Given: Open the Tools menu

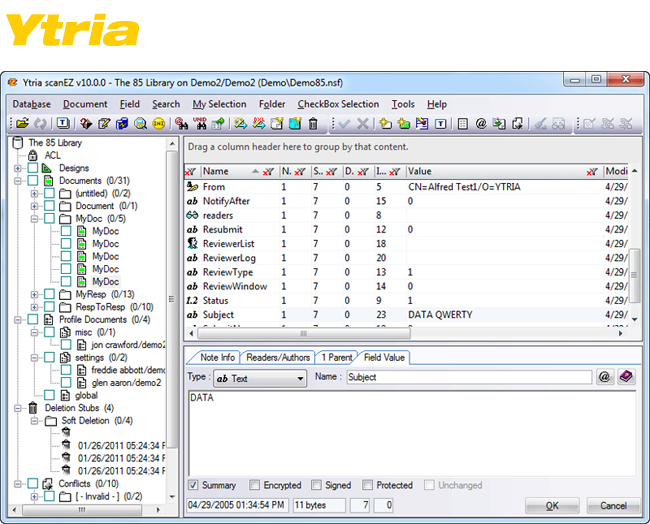Looking at the screenshot, I should click(403, 104).
